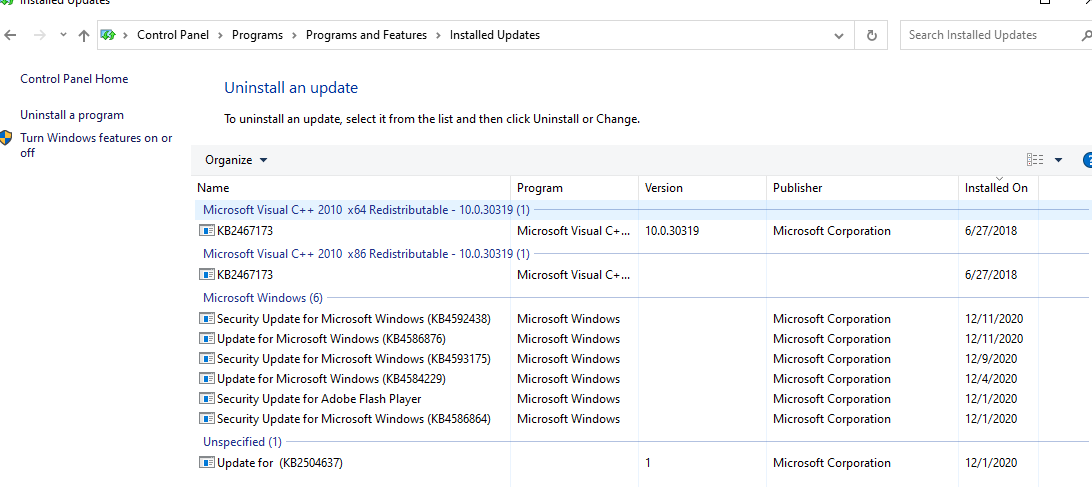
Task: Click the Back navigation arrow
Action: [x=11, y=35]
